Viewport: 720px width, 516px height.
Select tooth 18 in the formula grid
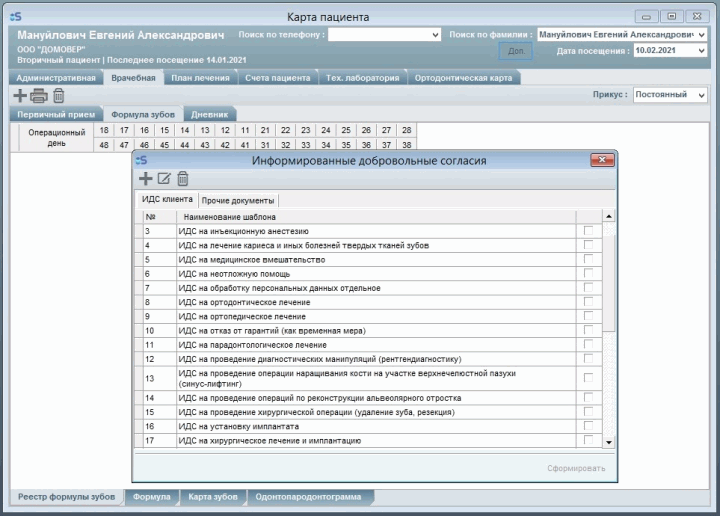click(x=104, y=130)
